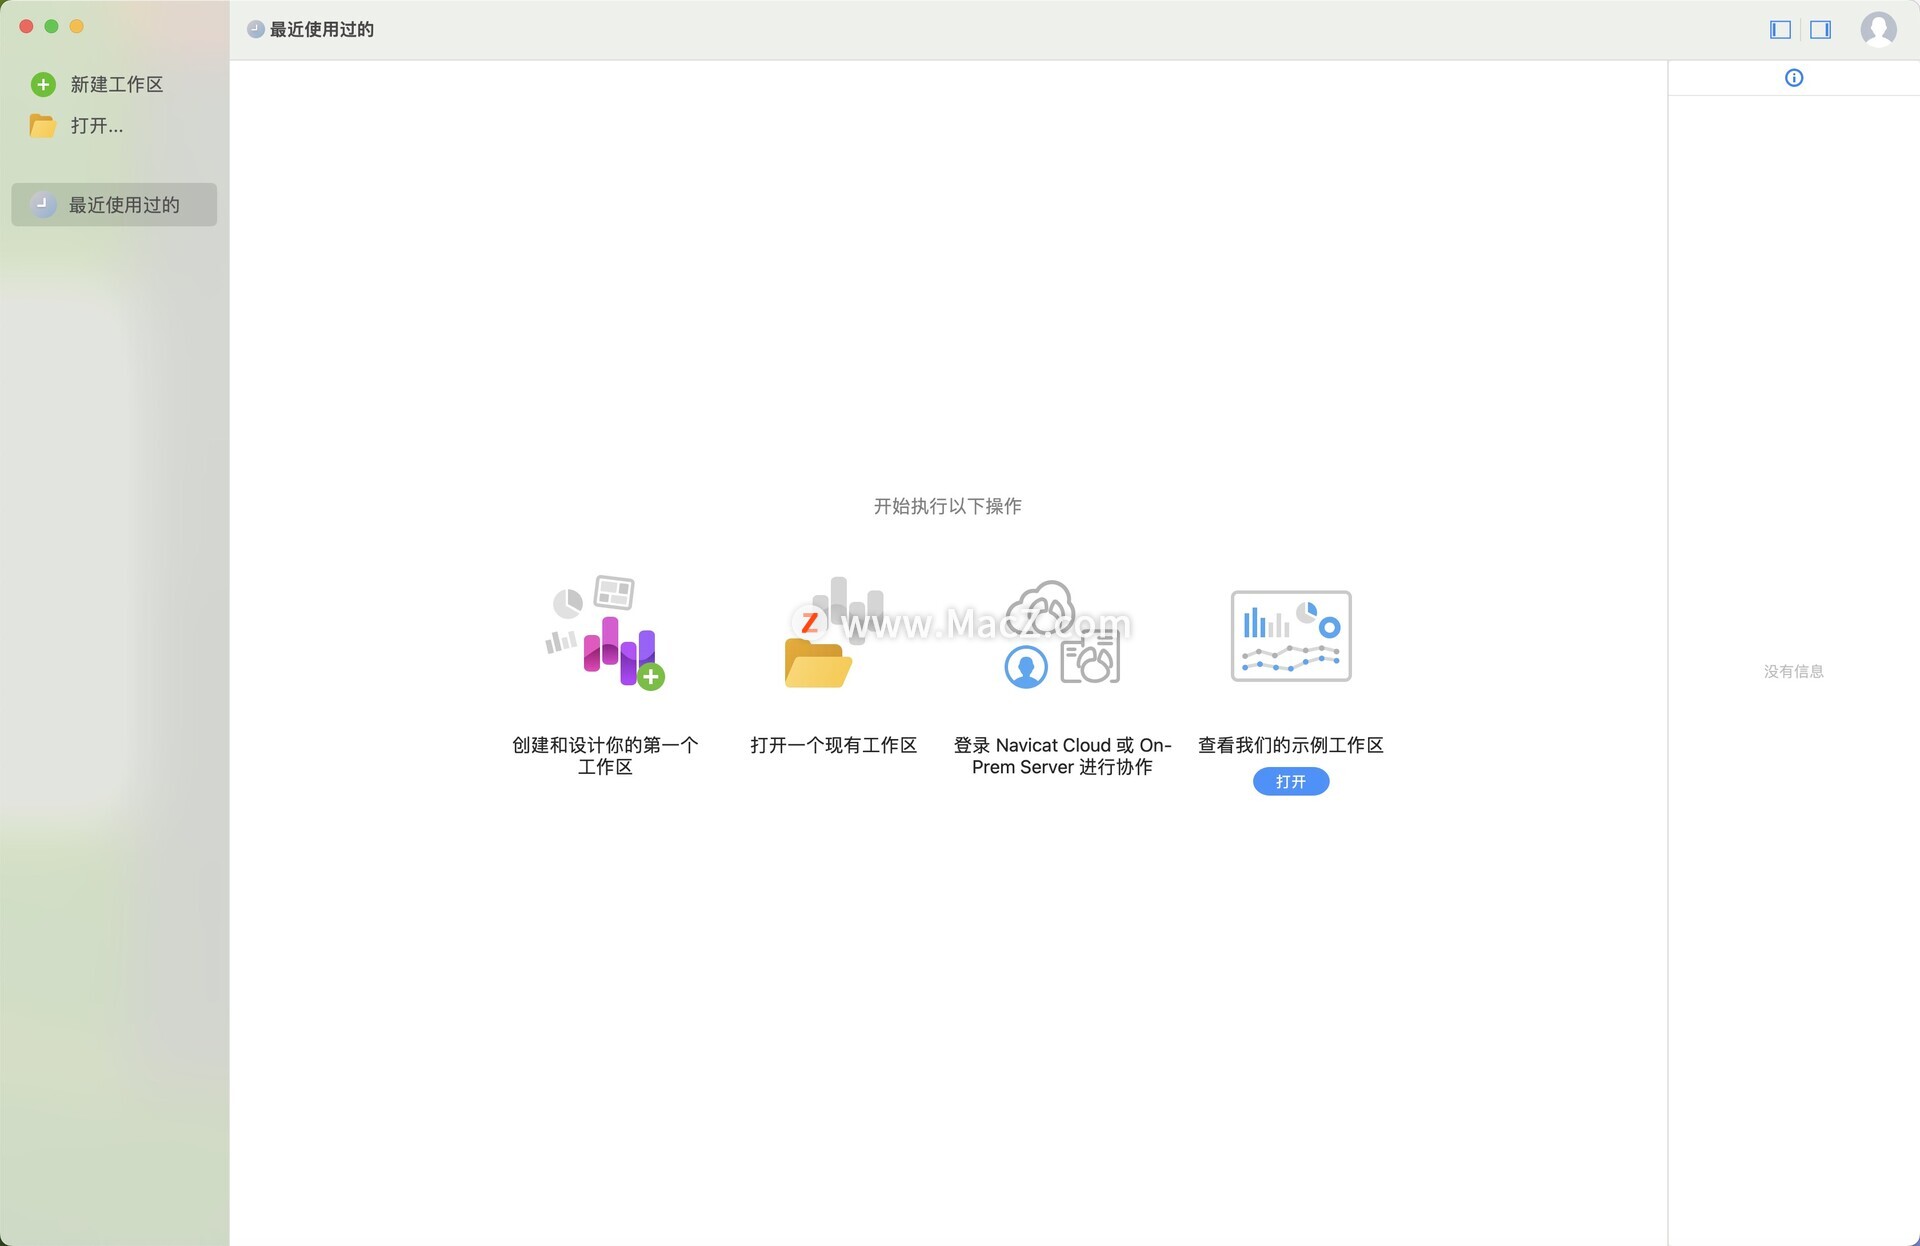The image size is (1920, 1246).
Task: Click the green plus New Workspace icon
Action: click(x=43, y=85)
